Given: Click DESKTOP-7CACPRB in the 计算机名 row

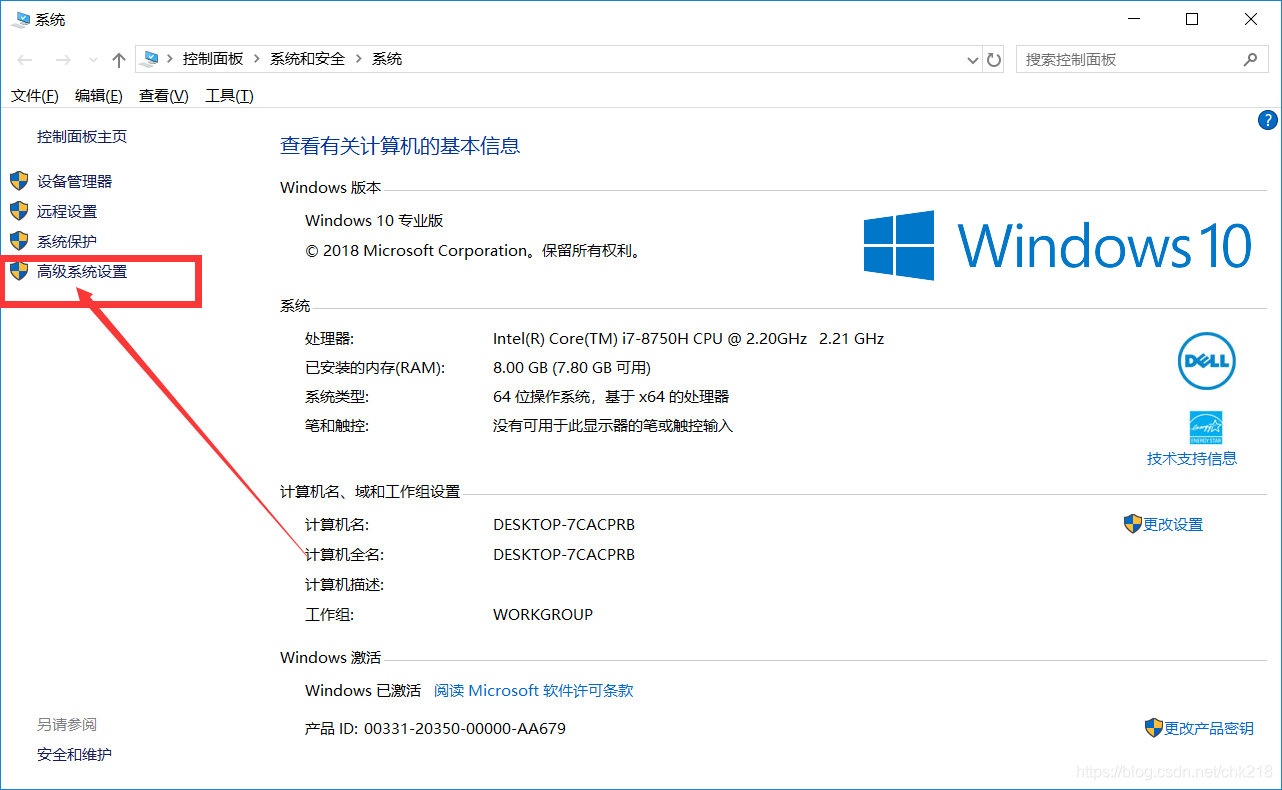Looking at the screenshot, I should (564, 524).
